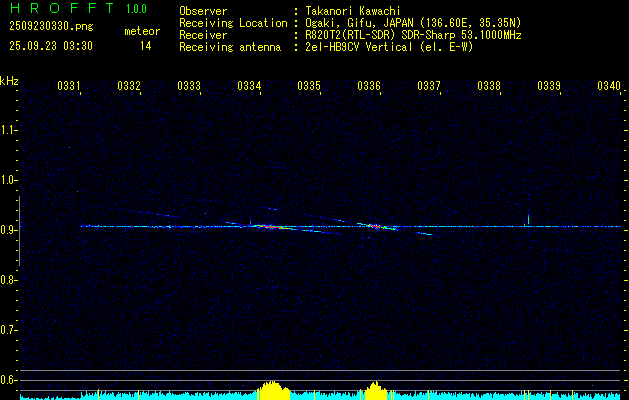Click the 0340 time axis label

point(609,85)
